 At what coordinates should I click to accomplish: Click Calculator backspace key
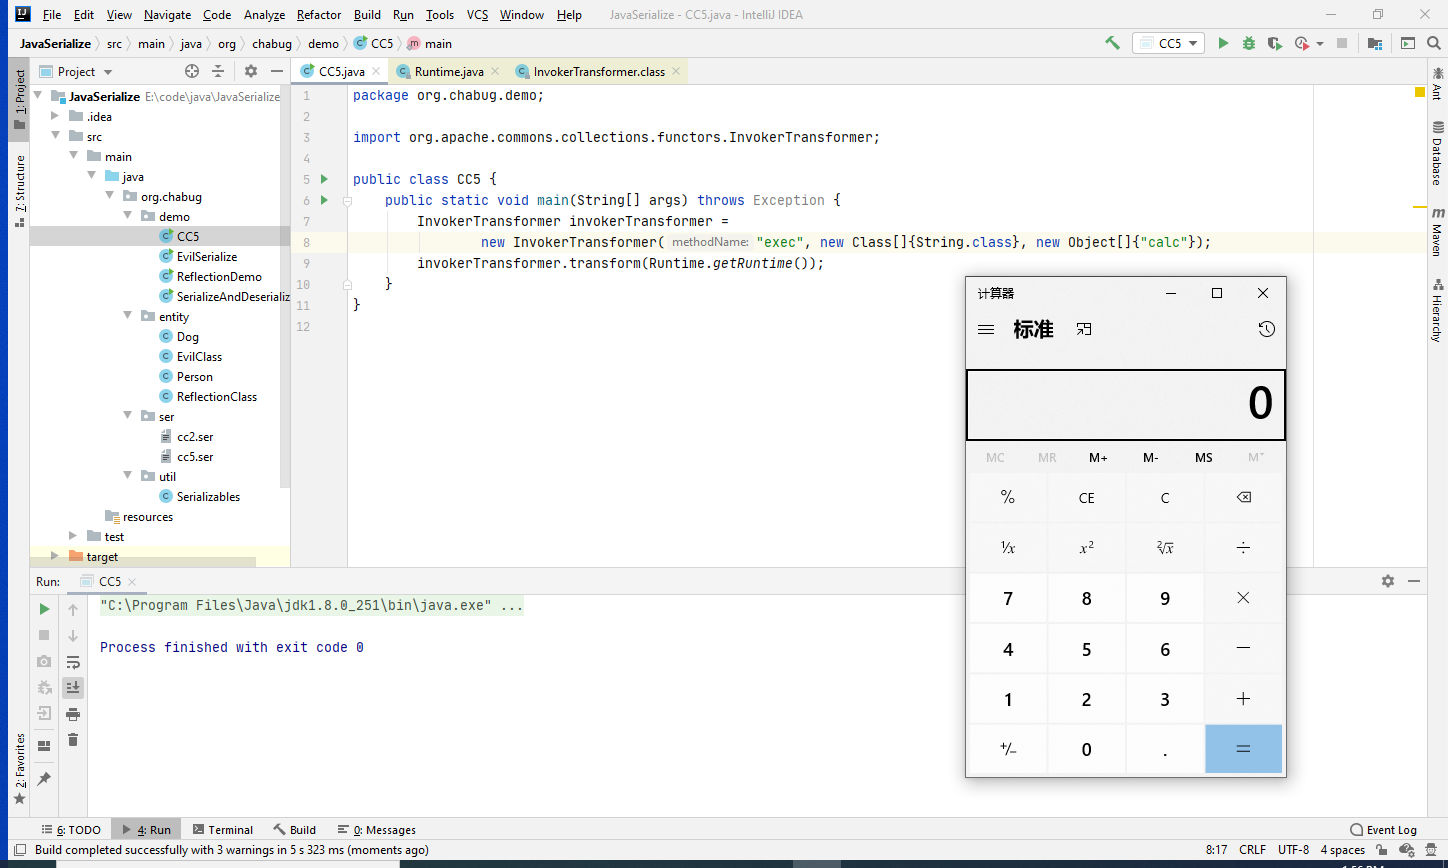(1244, 497)
